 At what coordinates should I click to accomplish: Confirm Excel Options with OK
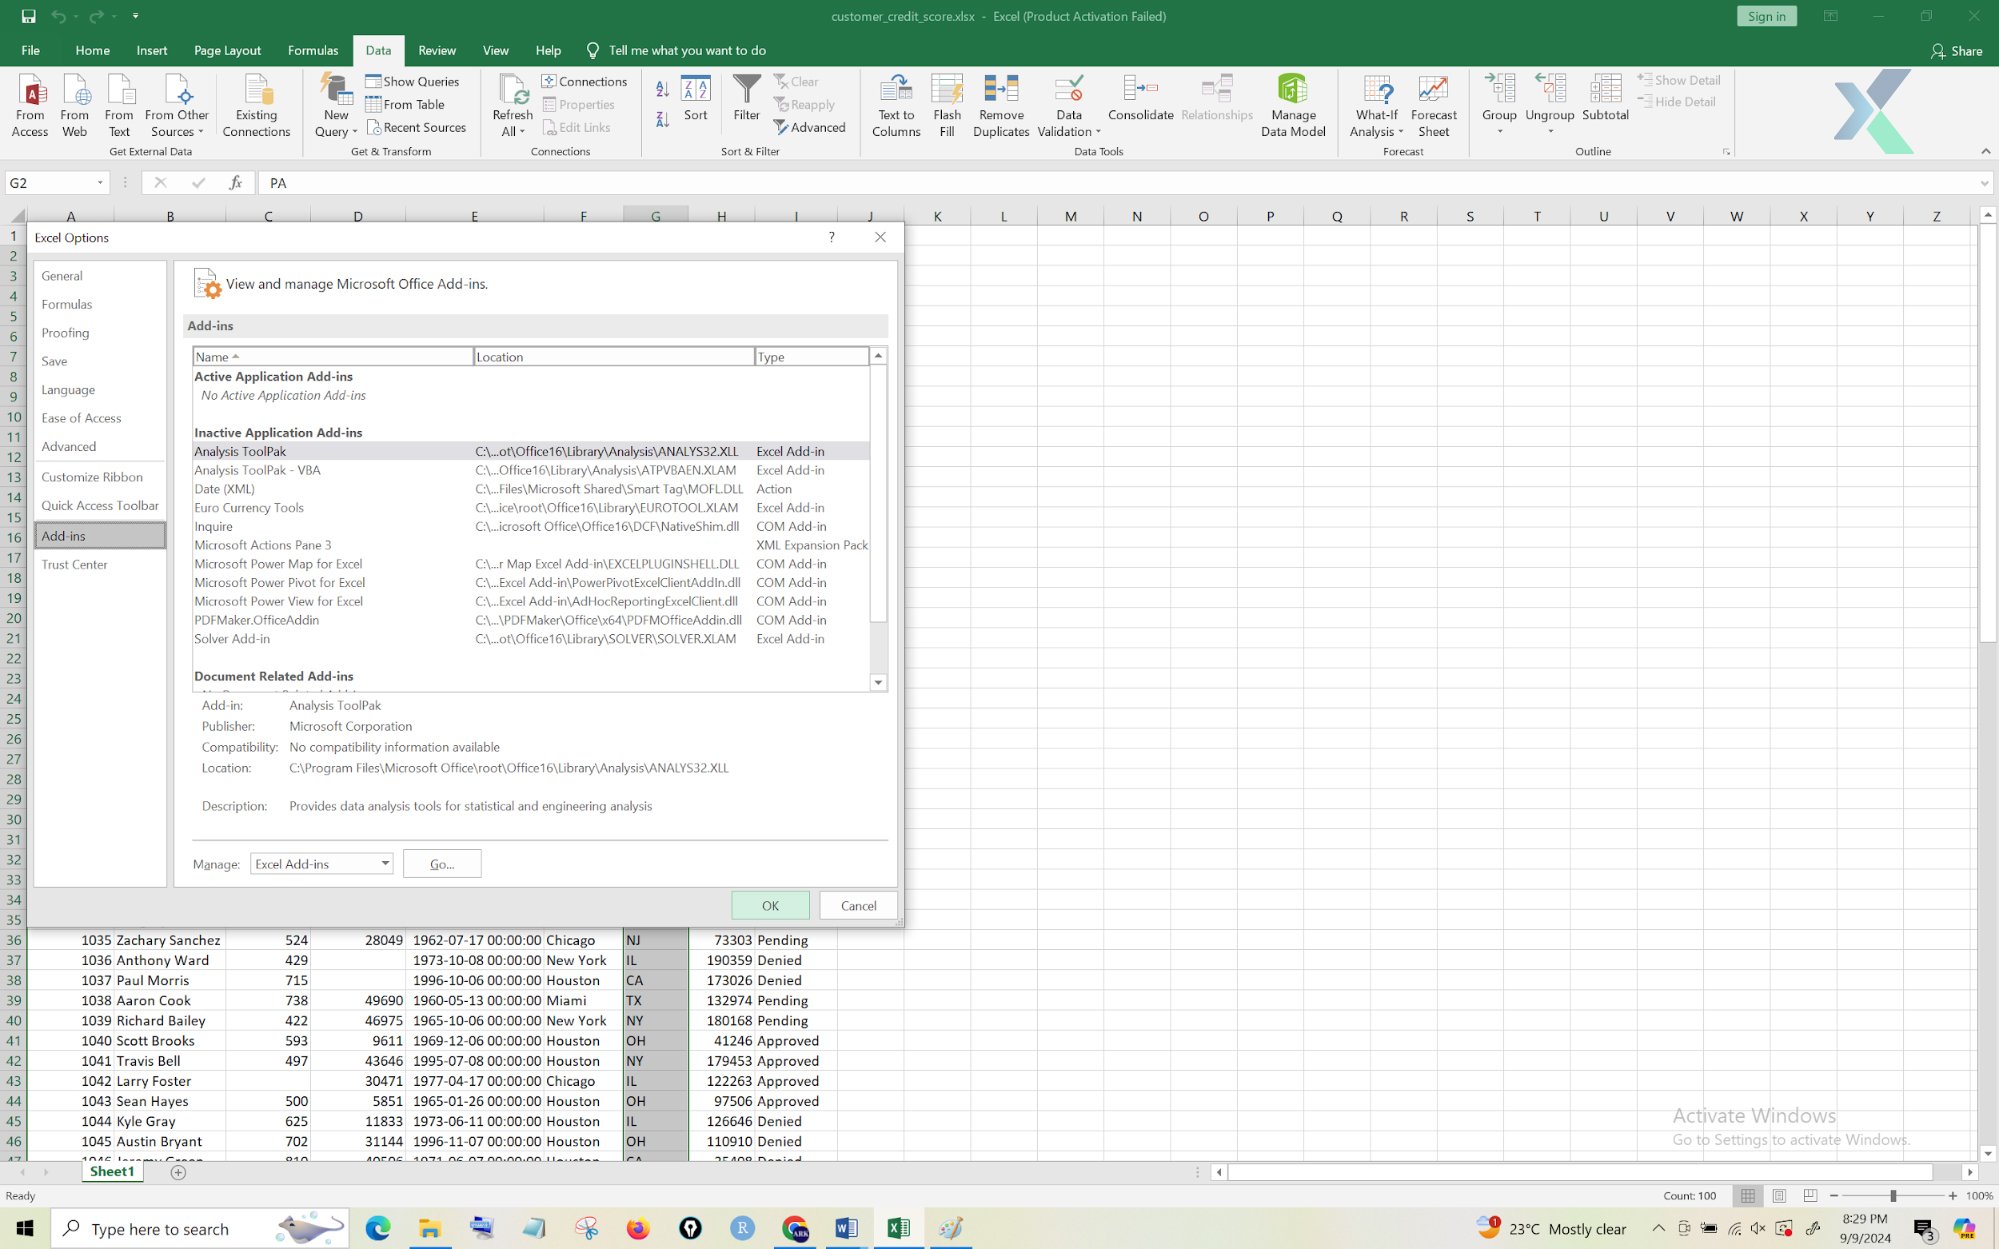pos(770,905)
